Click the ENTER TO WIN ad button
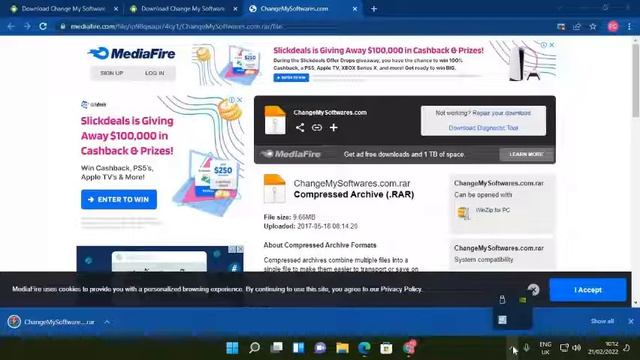The image size is (640, 360). click(x=119, y=200)
